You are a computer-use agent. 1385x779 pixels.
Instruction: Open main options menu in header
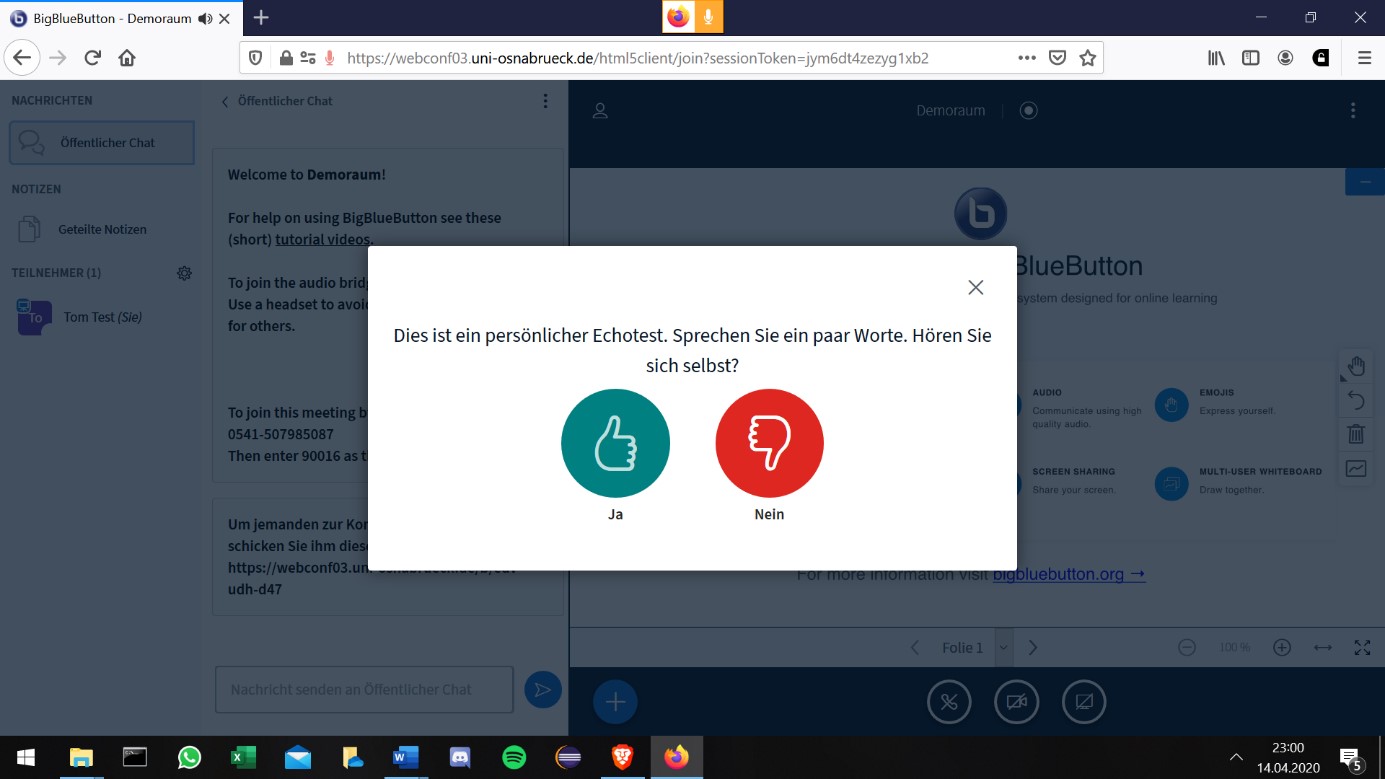1353,111
